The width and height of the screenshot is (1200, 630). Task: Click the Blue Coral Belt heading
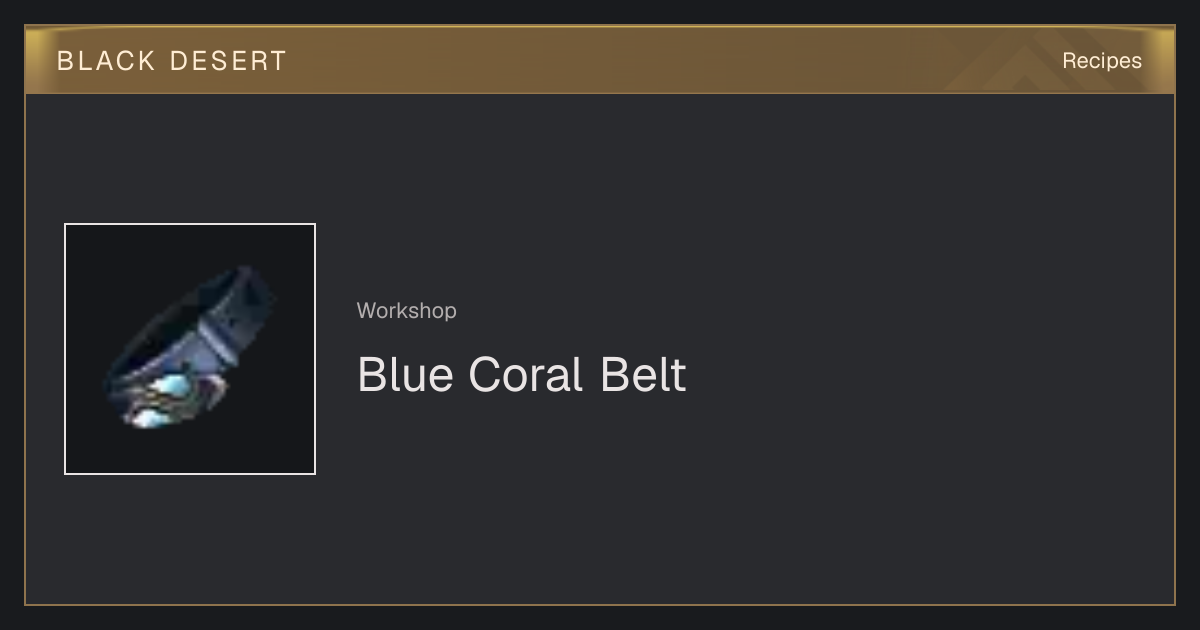click(x=521, y=375)
